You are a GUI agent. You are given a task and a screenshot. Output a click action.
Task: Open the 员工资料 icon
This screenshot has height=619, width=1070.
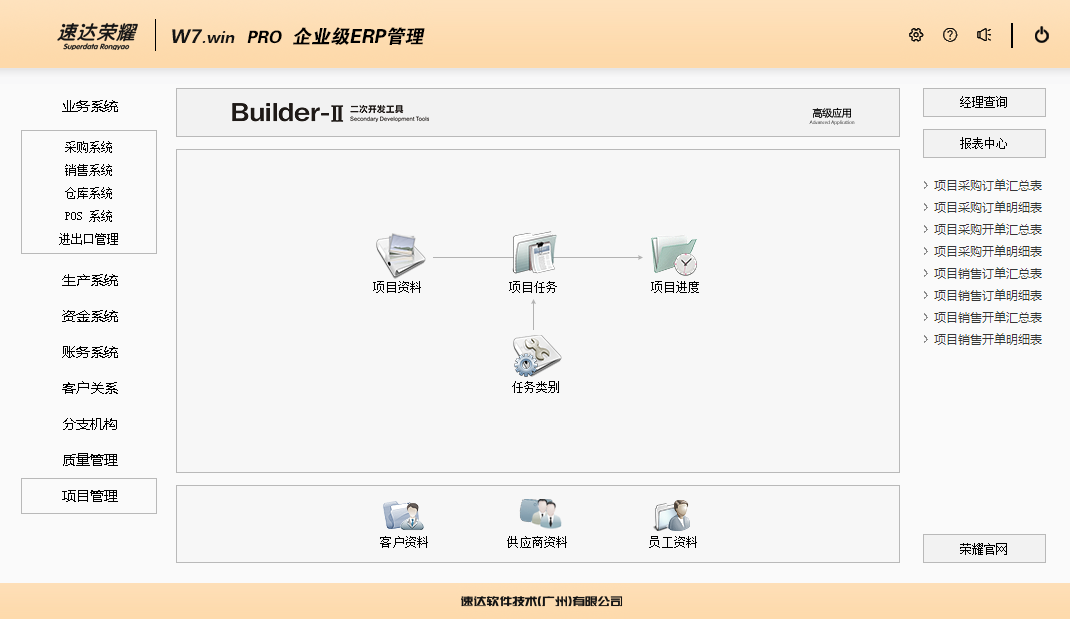point(673,515)
